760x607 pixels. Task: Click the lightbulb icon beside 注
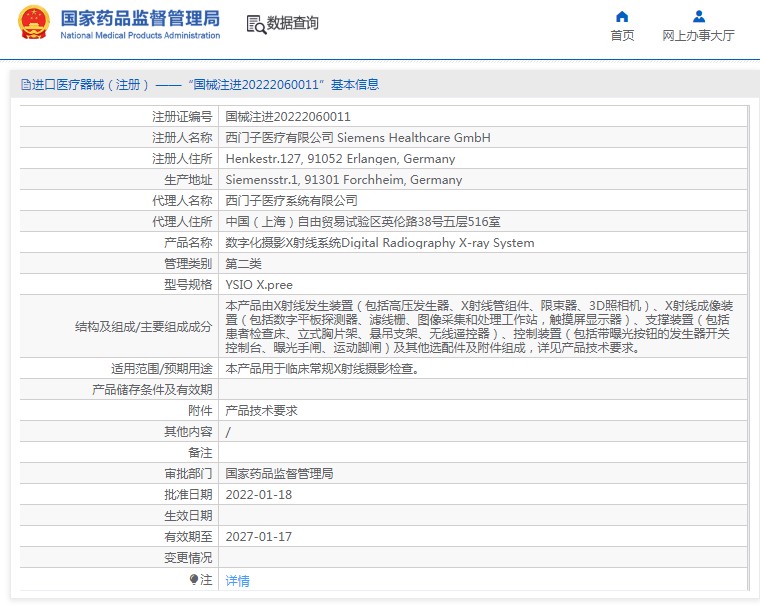tap(194, 579)
